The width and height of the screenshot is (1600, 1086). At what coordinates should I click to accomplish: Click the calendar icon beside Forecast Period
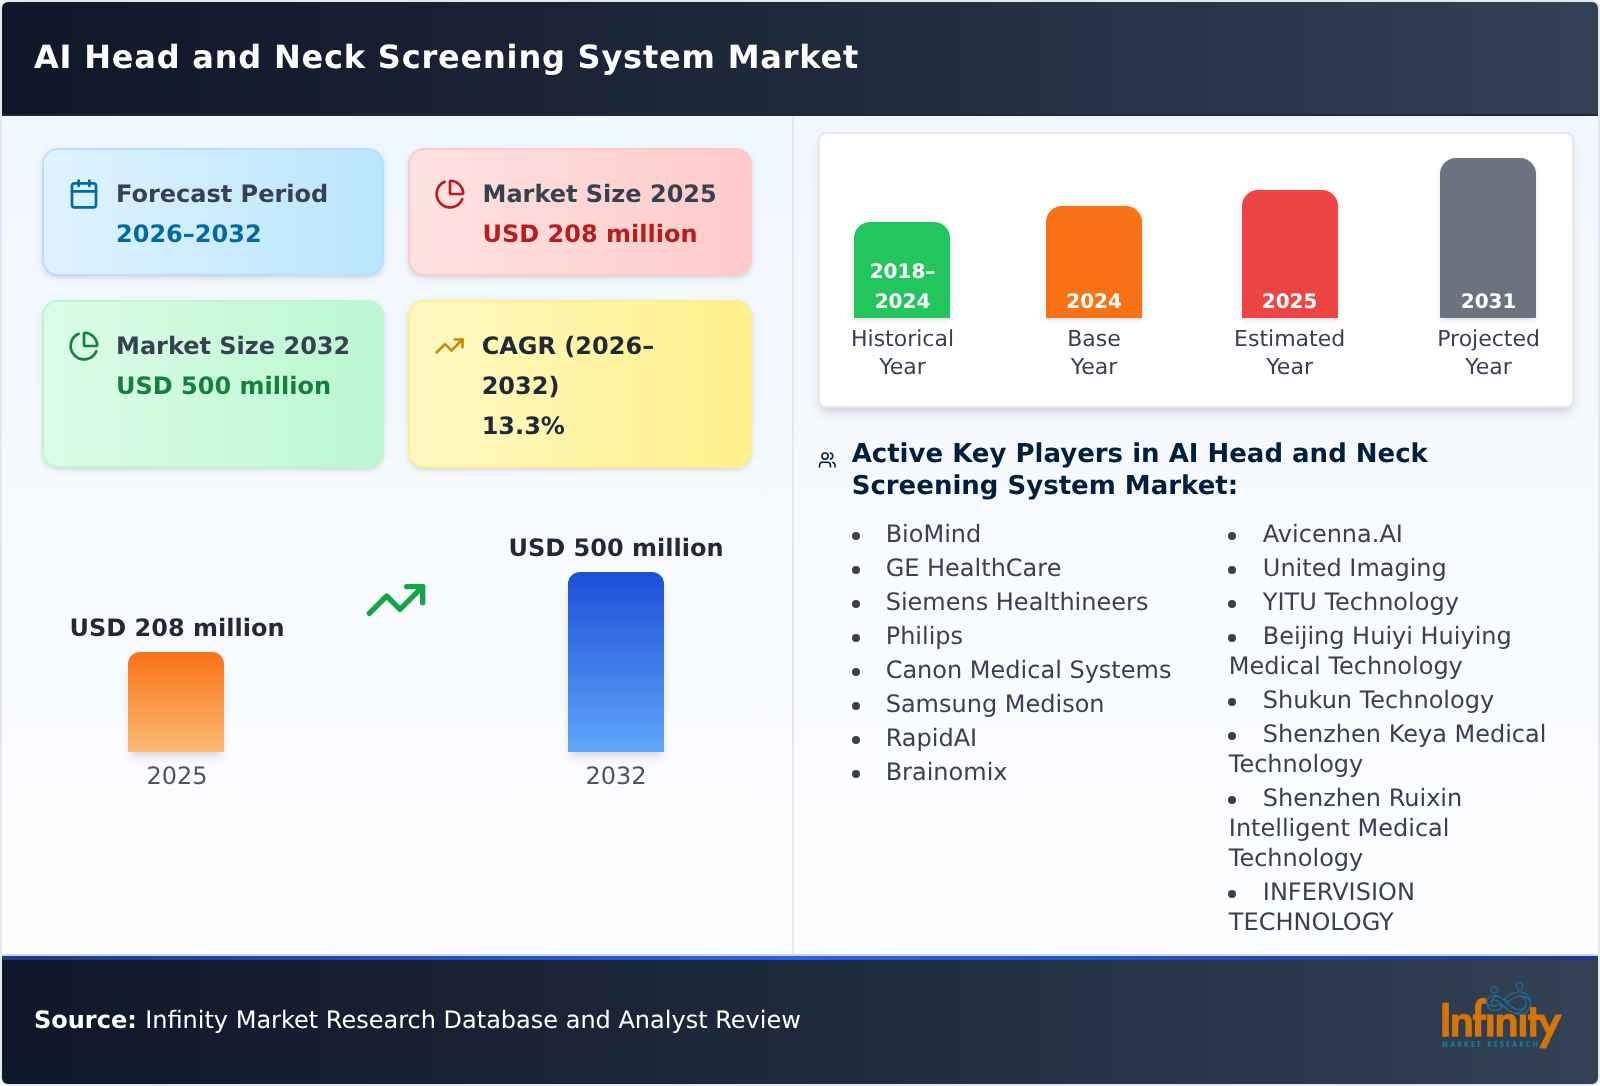[84, 194]
